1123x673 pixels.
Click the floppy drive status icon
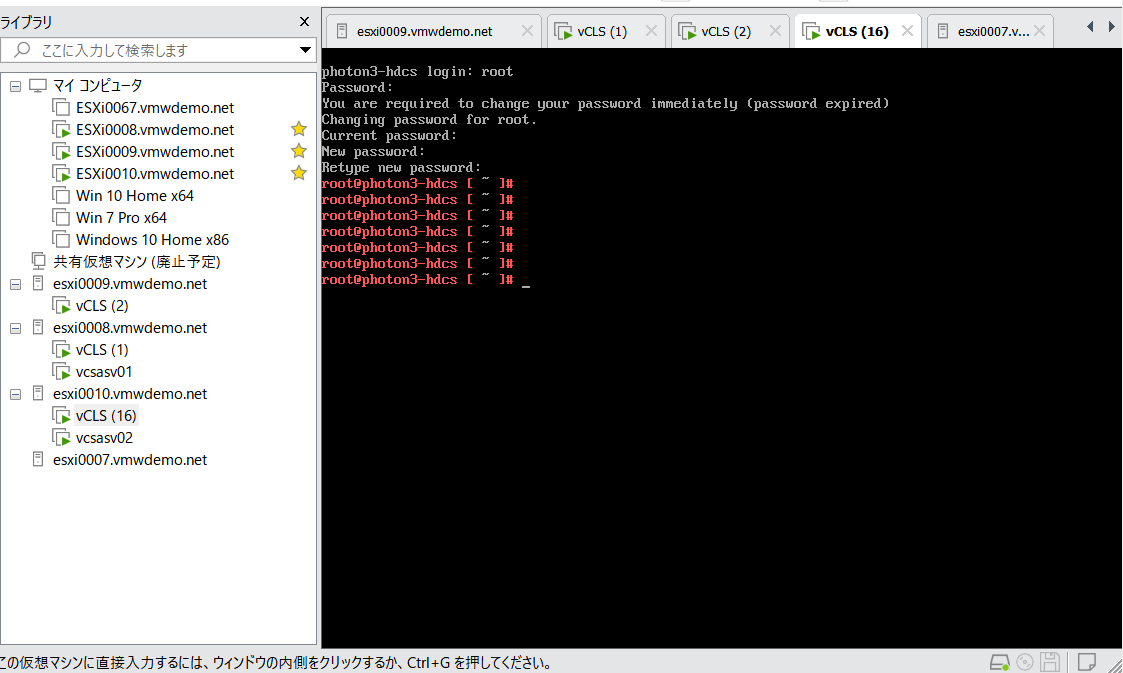(1050, 662)
